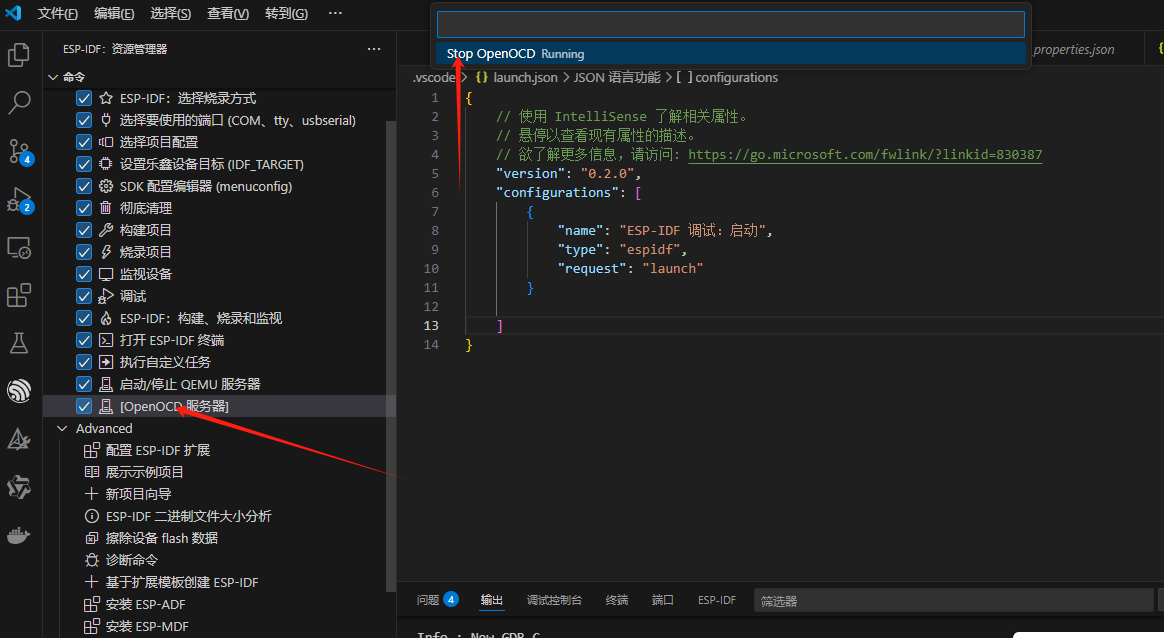Open the Docker view in activity bar
The image size is (1164, 638).
pos(19,535)
